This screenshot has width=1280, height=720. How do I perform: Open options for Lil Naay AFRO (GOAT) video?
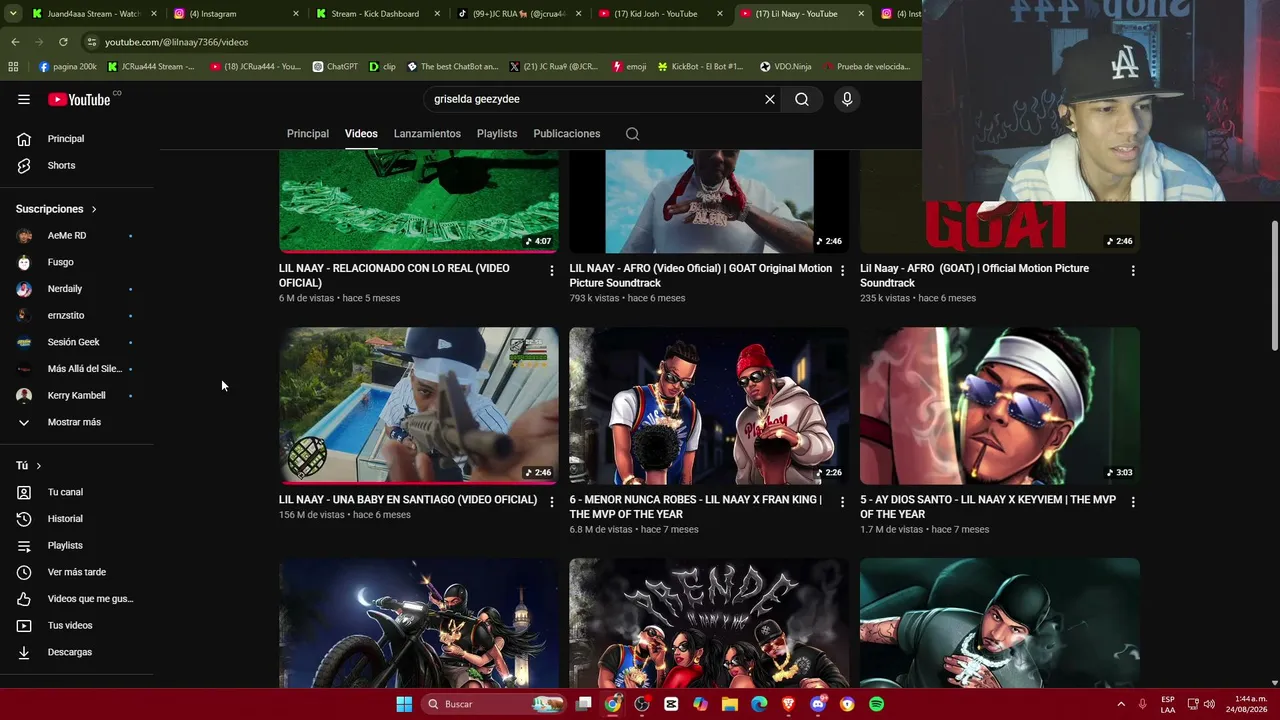tap(1133, 270)
